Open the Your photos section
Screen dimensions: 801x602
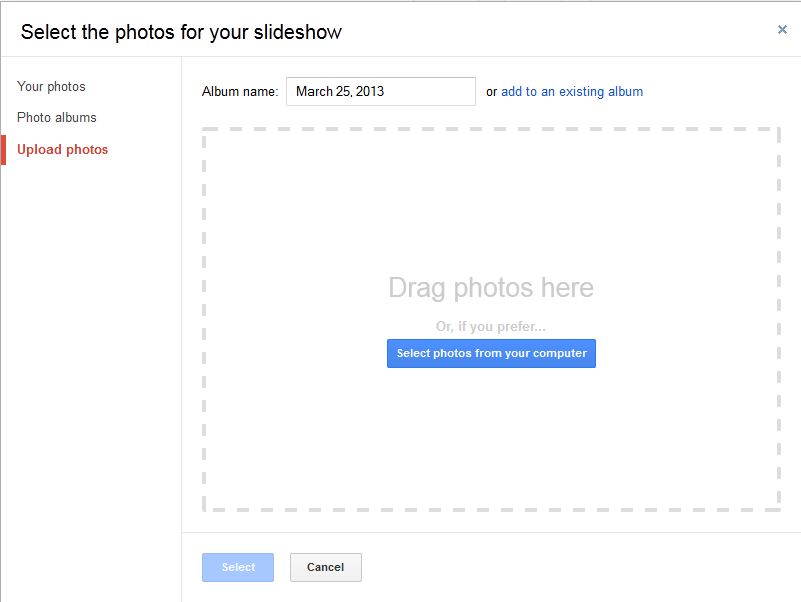click(51, 86)
